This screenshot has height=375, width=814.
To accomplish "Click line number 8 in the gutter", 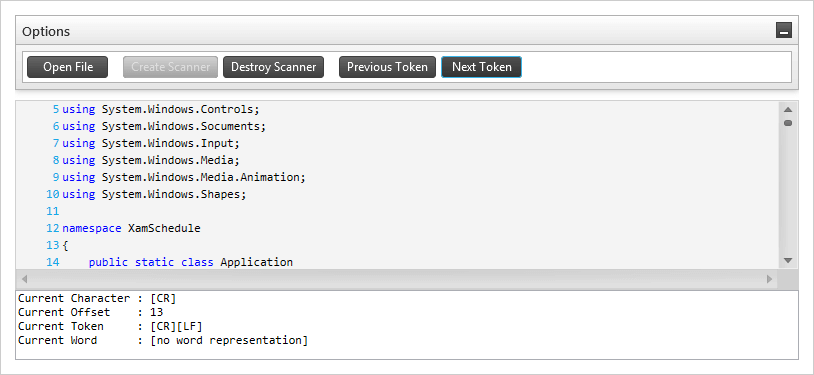I will coord(56,160).
